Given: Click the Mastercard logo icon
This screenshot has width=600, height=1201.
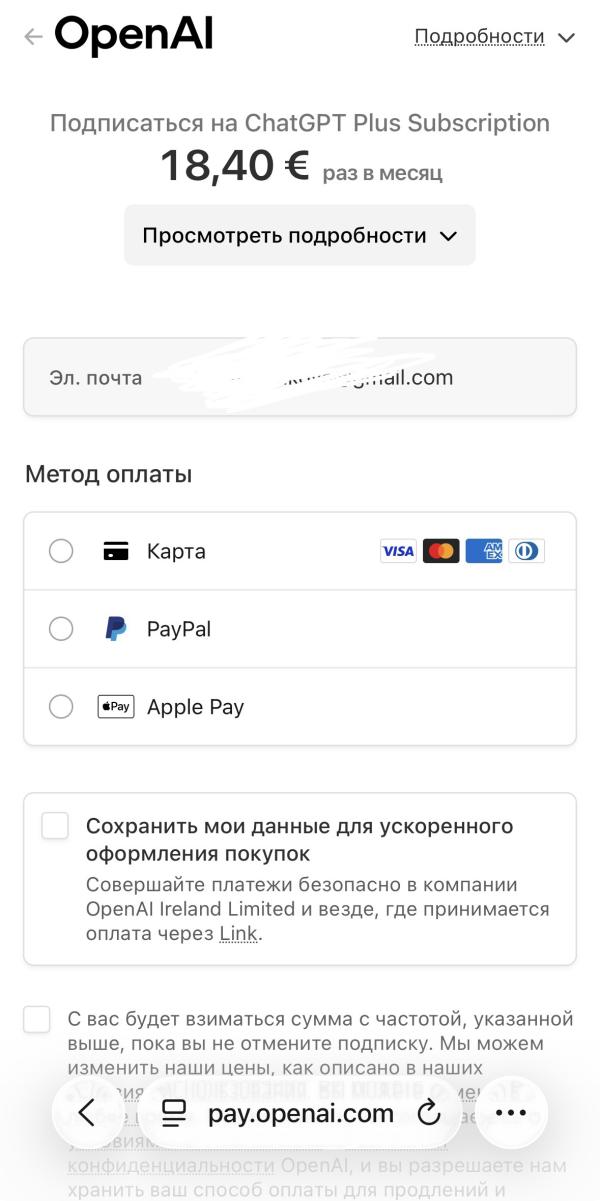Looking at the screenshot, I should [x=441, y=551].
